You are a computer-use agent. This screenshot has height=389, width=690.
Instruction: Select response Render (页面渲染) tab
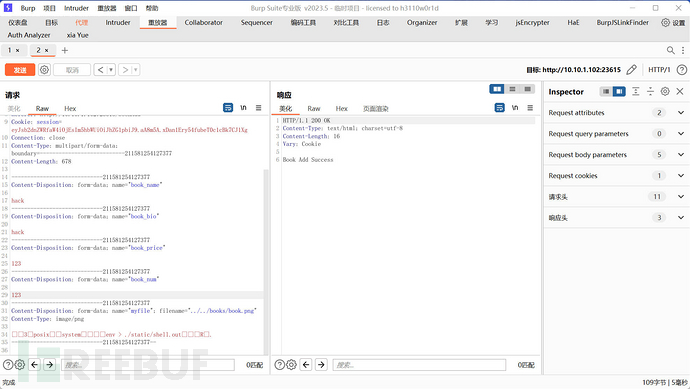click(x=375, y=108)
